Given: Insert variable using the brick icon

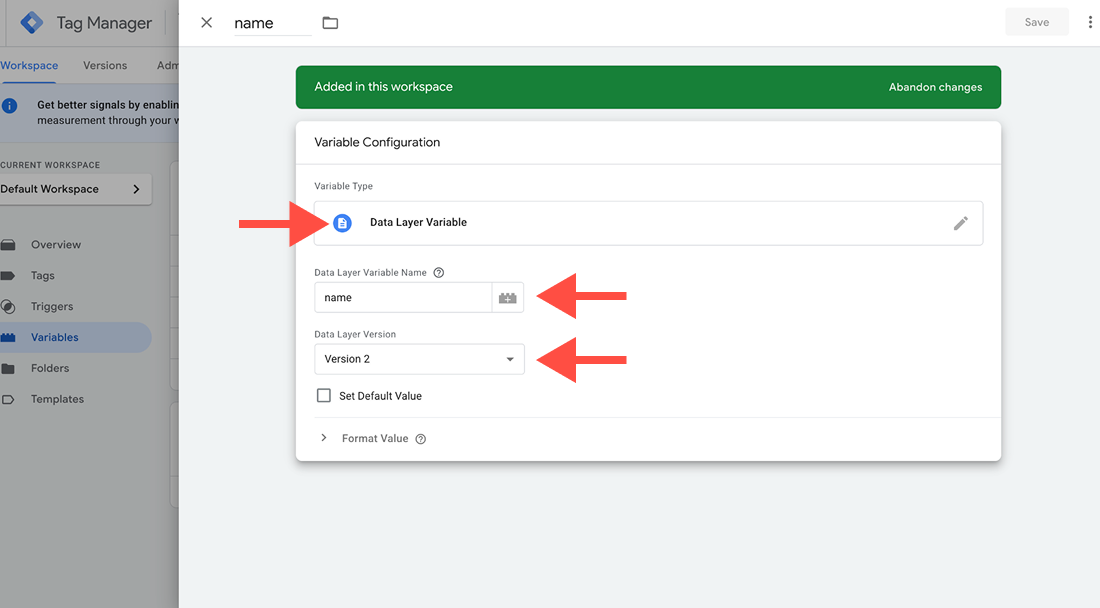Looking at the screenshot, I should click(508, 298).
